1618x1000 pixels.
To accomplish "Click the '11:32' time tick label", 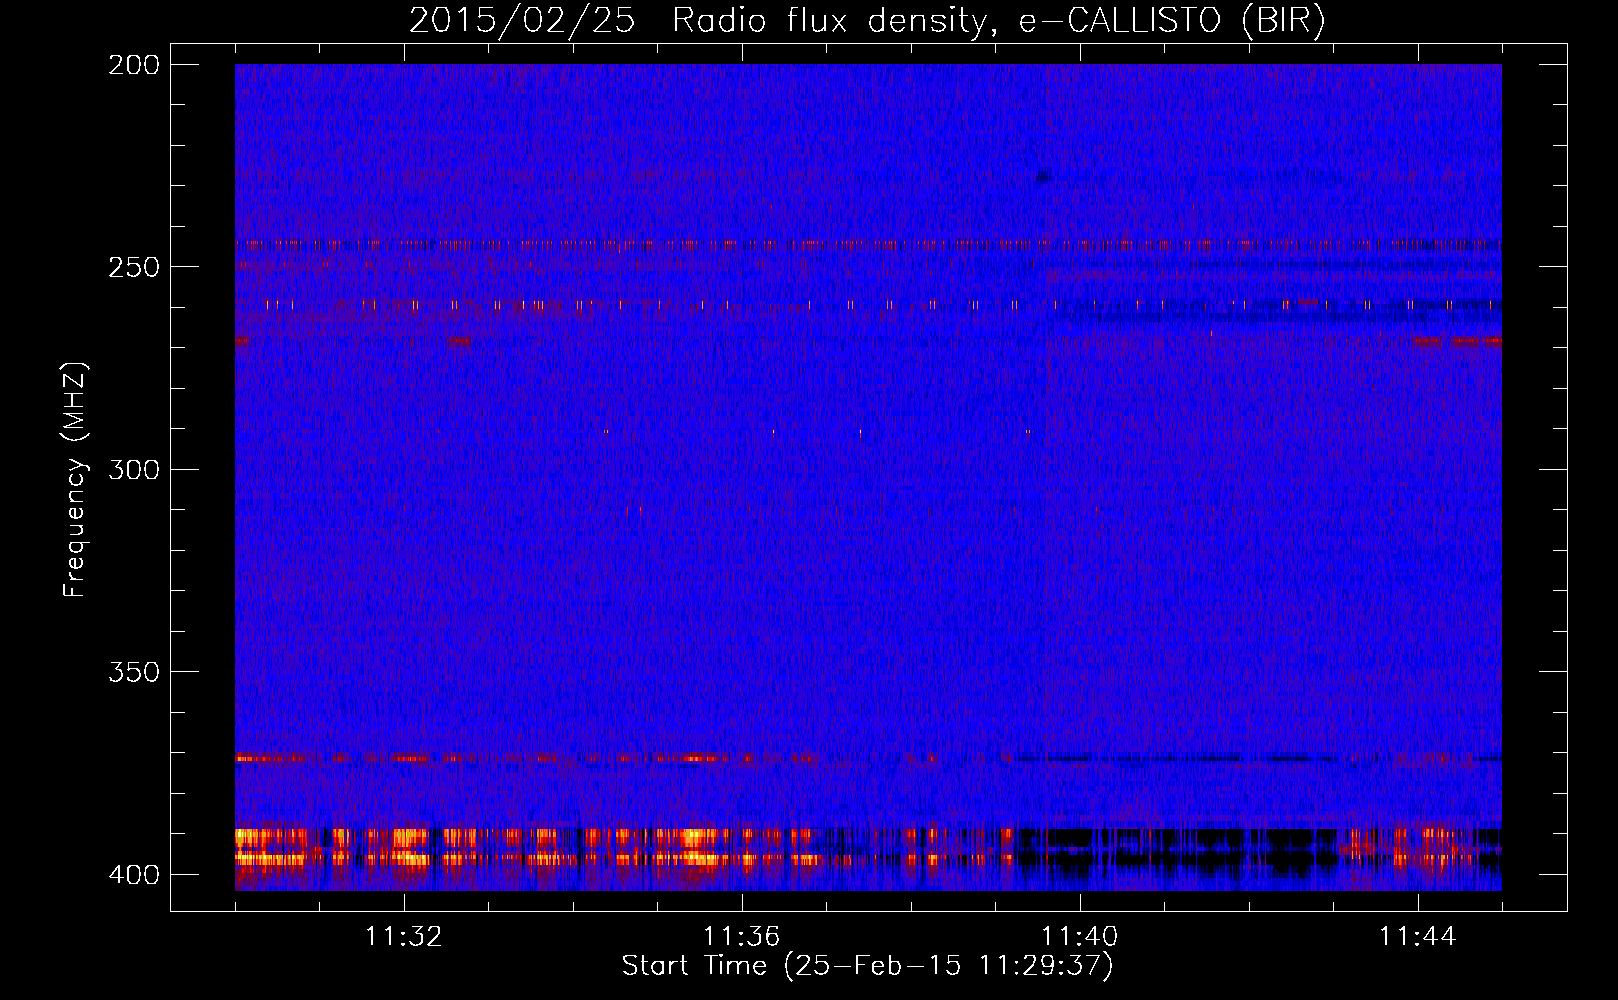I will 404,936.
